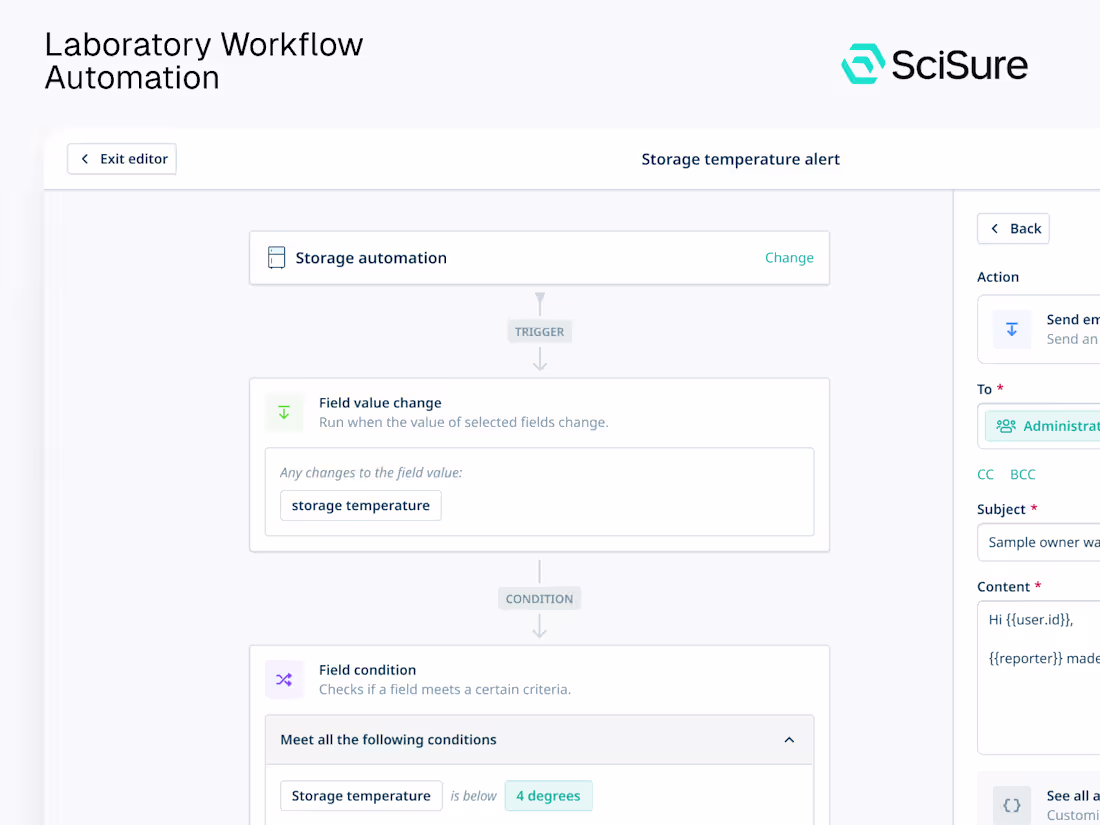Click the Change link on Storage automation

point(789,257)
